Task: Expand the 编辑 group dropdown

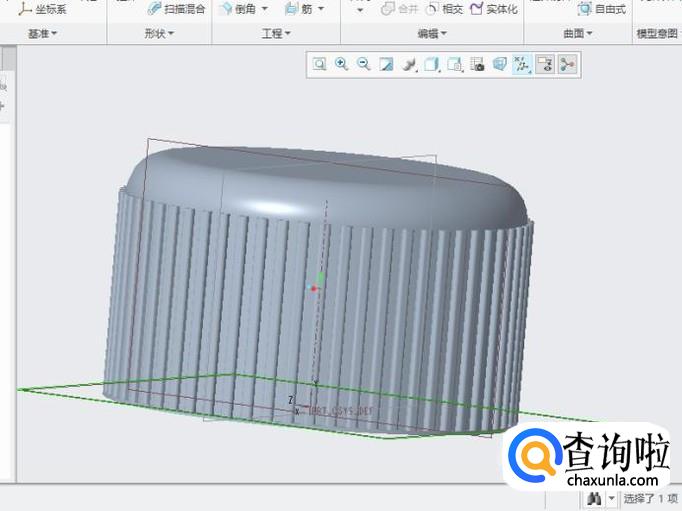Action: point(432,33)
